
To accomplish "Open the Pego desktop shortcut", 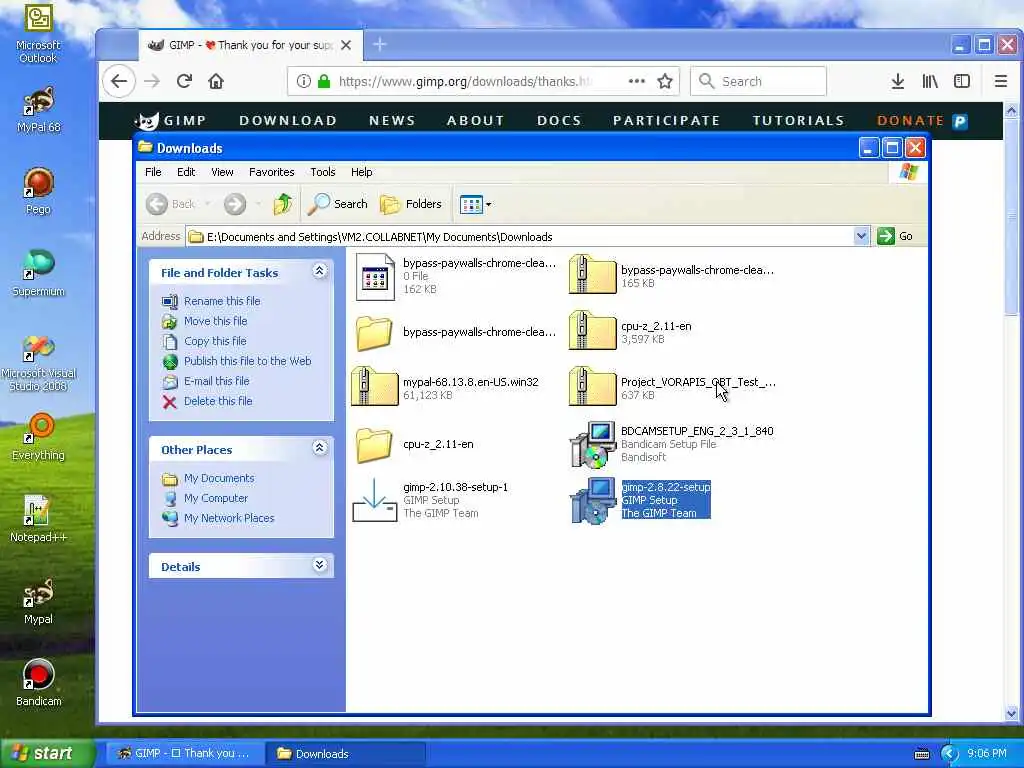I will pyautogui.click(x=38, y=191).
